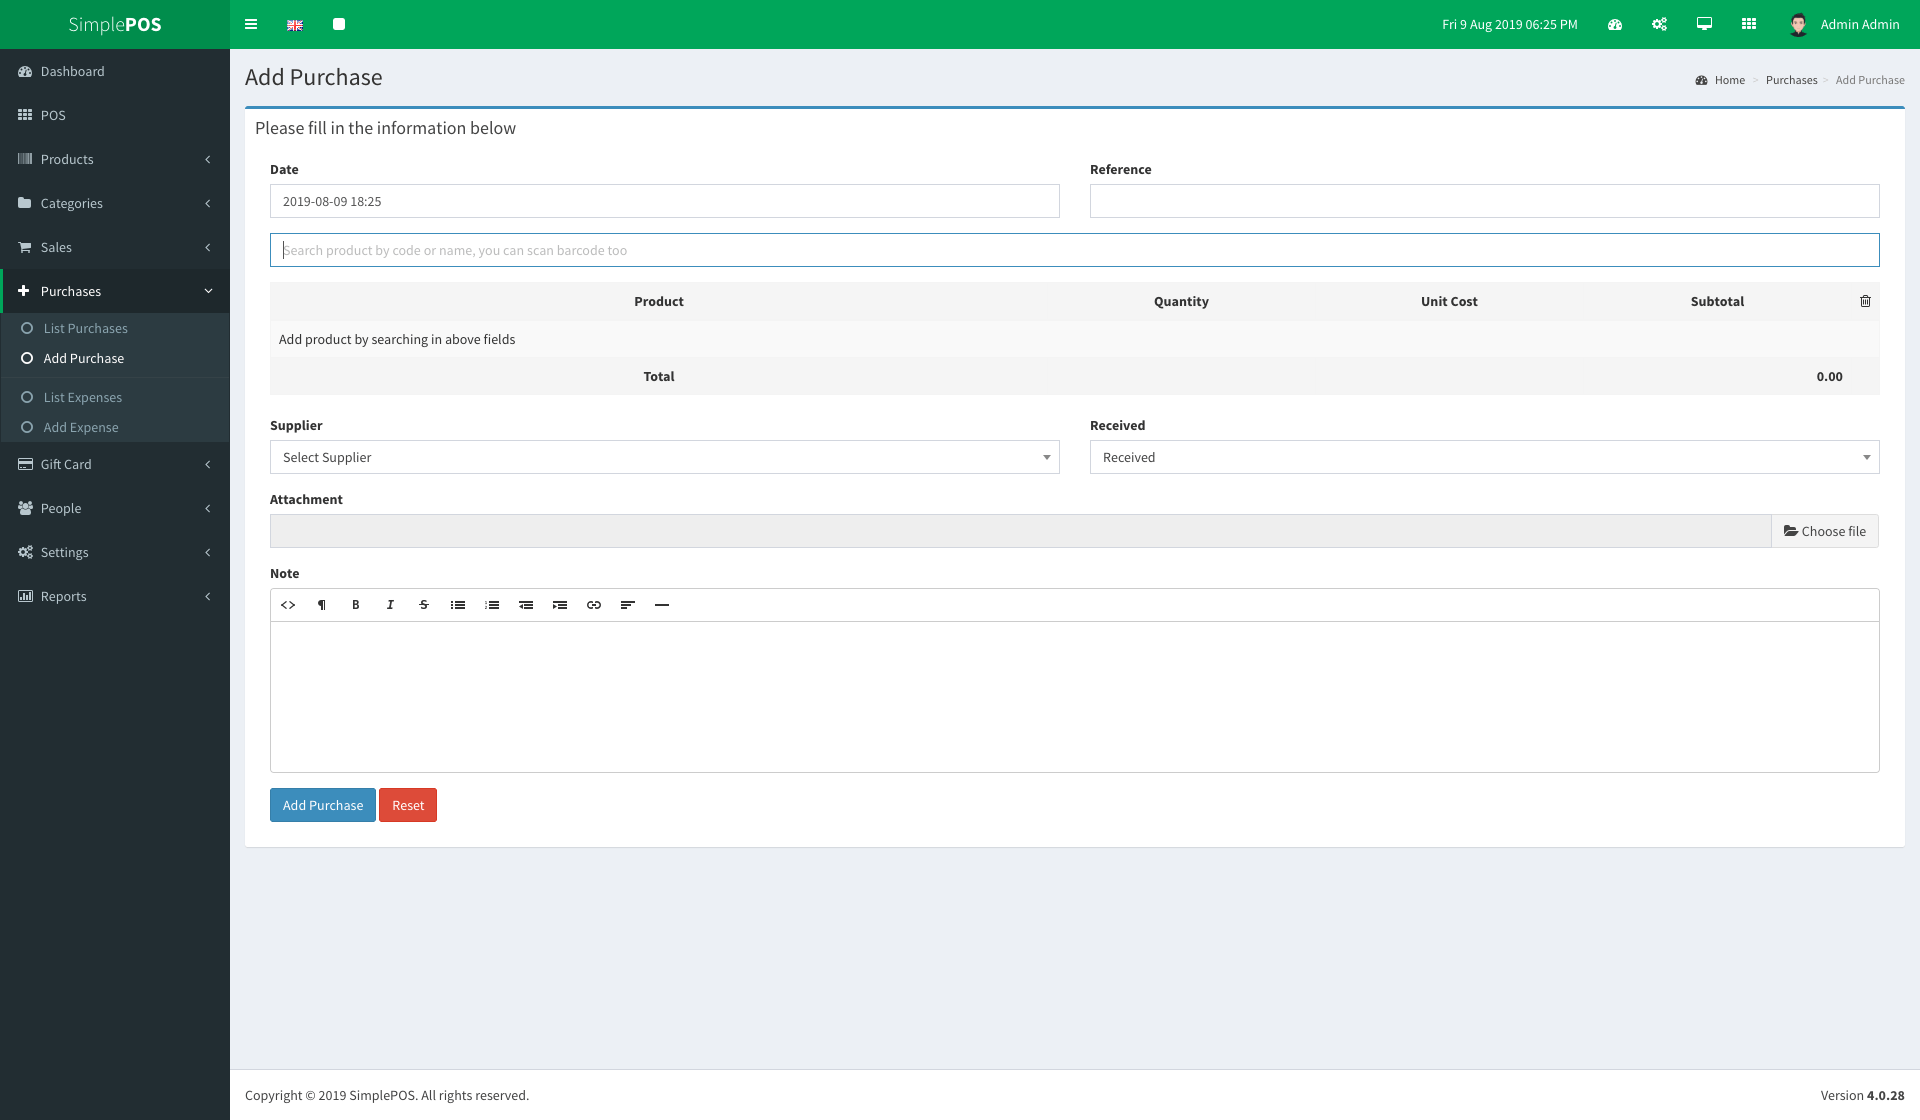The height and width of the screenshot is (1120, 1920).
Task: Apply strikethrough in the Note editor
Action: coord(424,605)
